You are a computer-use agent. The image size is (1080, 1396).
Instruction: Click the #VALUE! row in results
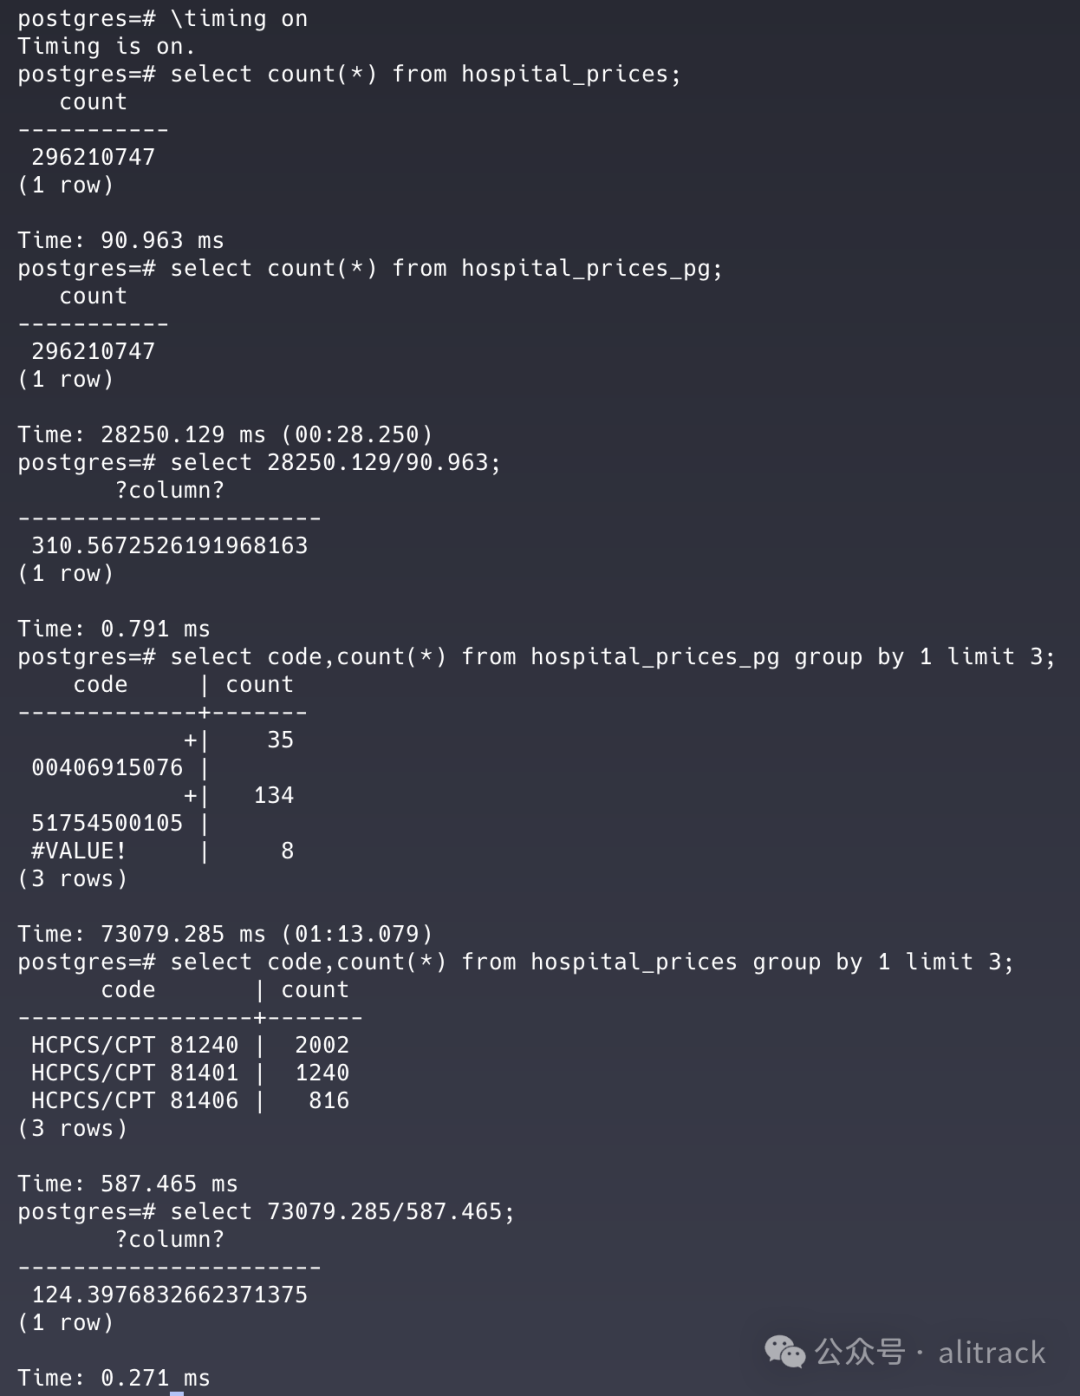click(79, 851)
